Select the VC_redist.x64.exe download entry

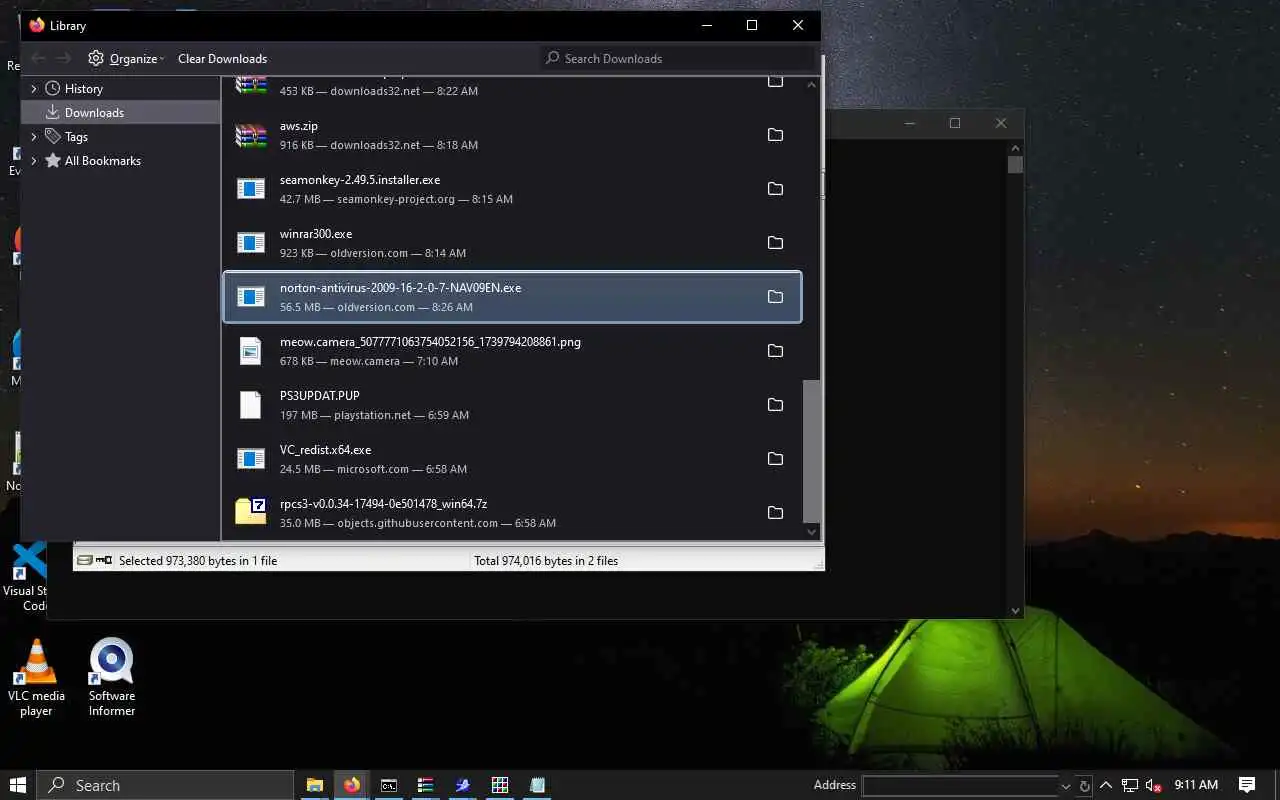512,459
